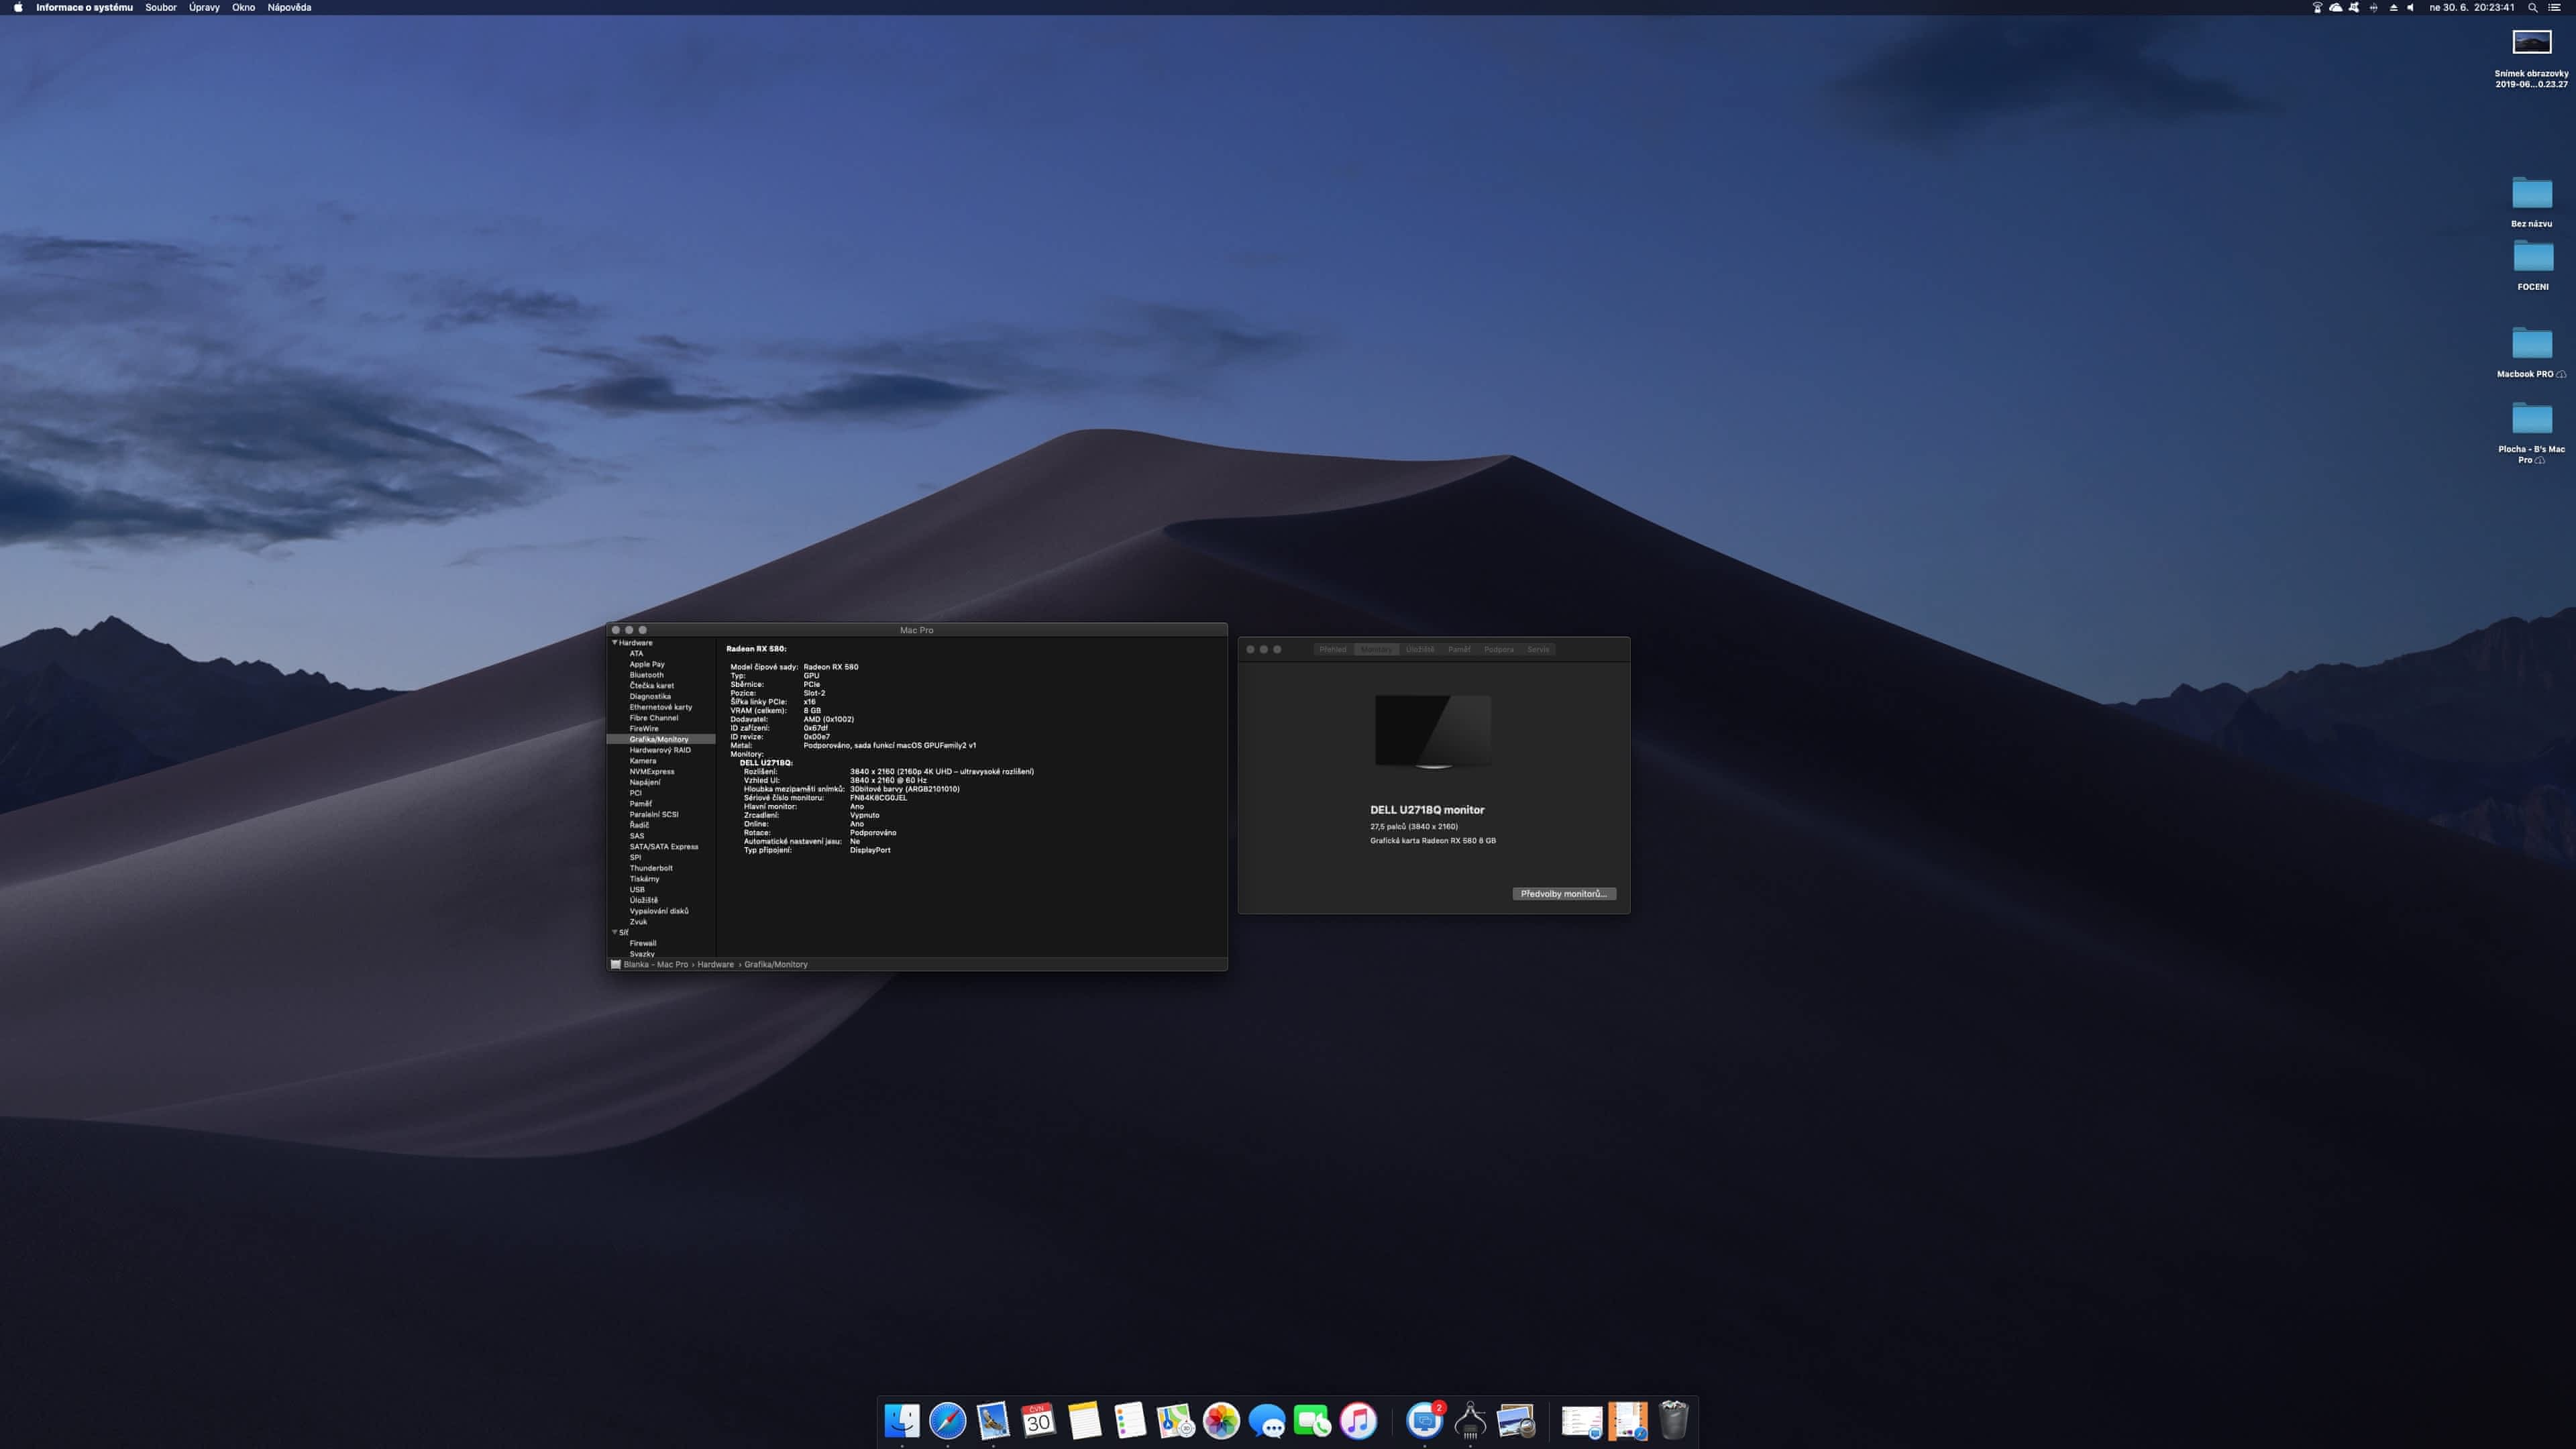The image size is (2576, 1449).
Task: Open the Nápověda menu
Action: tap(289, 7)
